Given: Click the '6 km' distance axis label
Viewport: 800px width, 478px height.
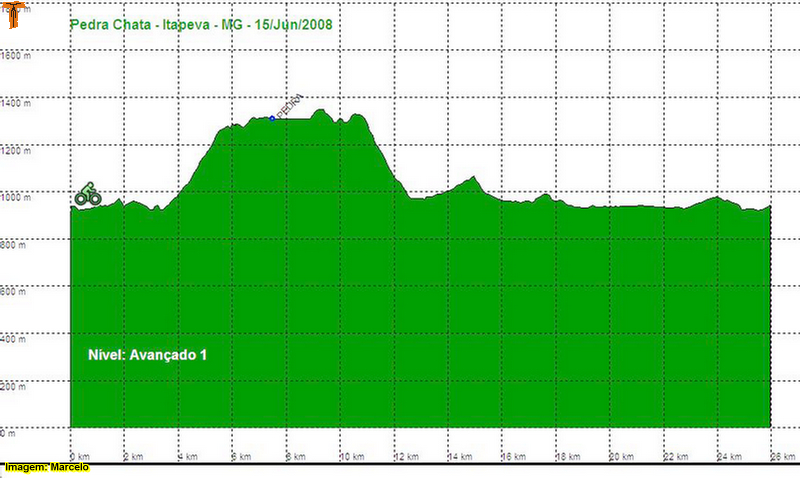Looking at the screenshot, I should pos(241,457).
